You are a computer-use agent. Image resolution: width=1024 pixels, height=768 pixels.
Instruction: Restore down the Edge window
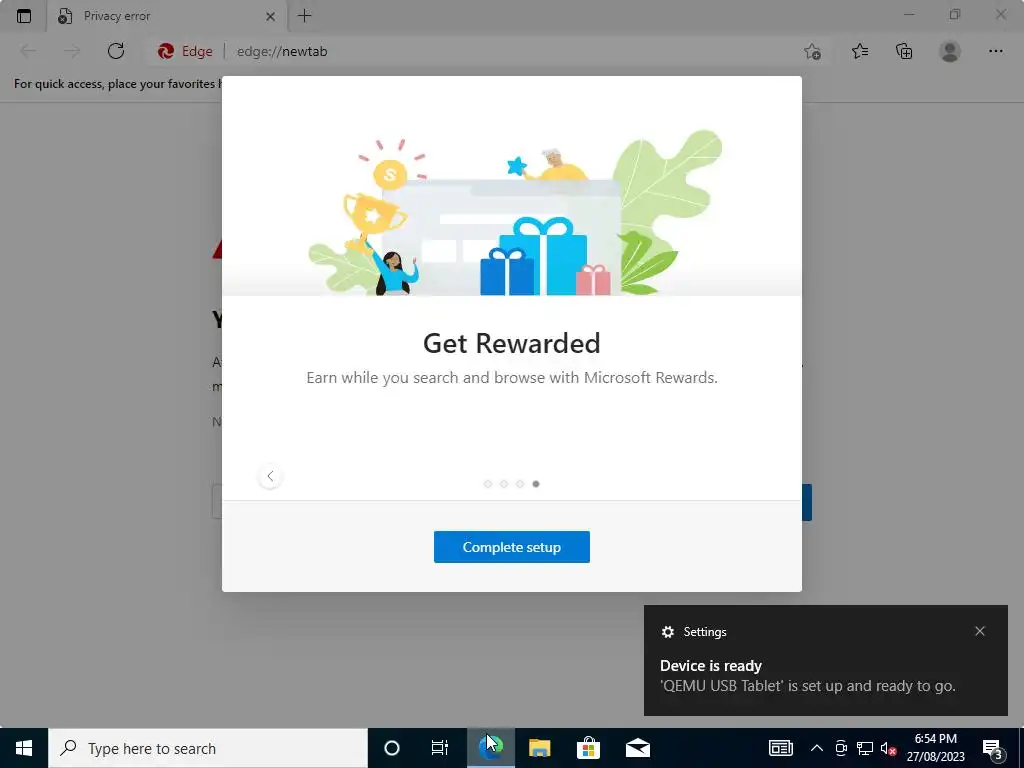[955, 14]
